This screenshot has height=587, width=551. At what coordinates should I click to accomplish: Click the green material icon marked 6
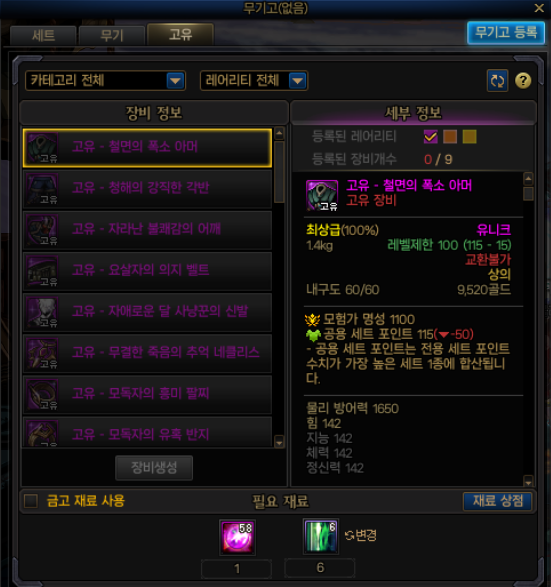click(x=321, y=536)
